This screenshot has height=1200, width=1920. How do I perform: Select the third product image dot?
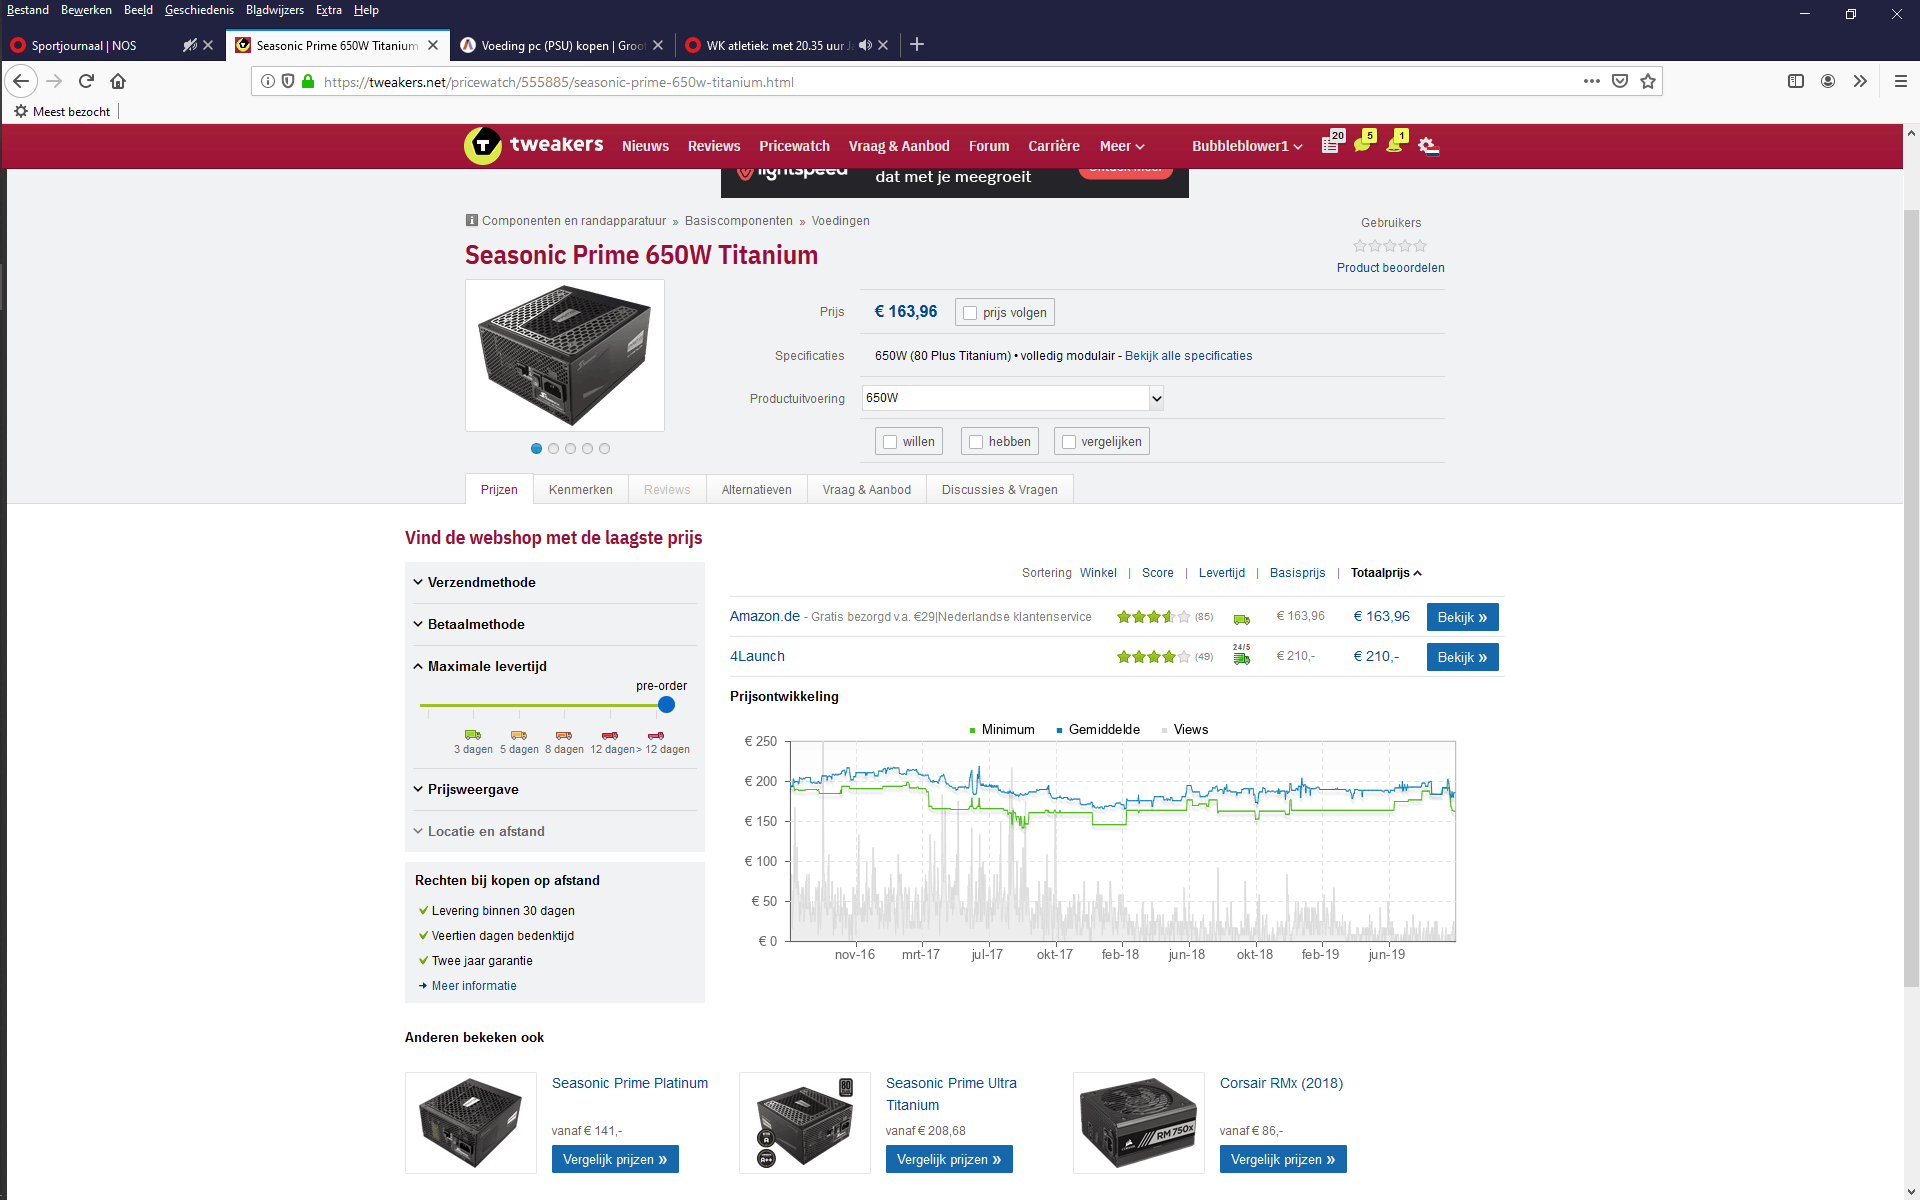pyautogui.click(x=570, y=449)
